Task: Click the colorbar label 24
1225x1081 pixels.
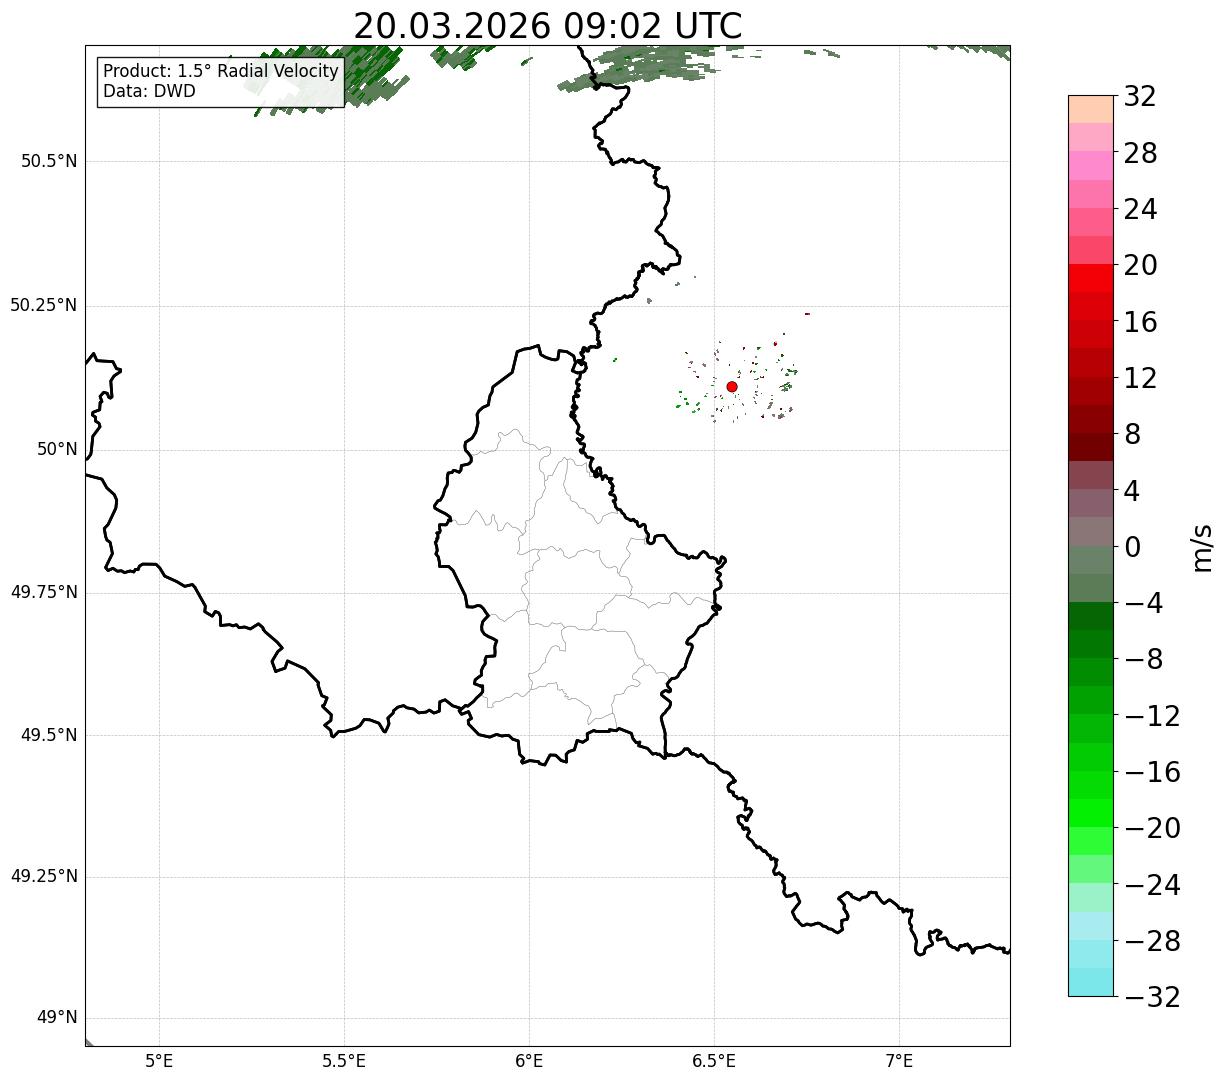Action: click(x=1140, y=210)
